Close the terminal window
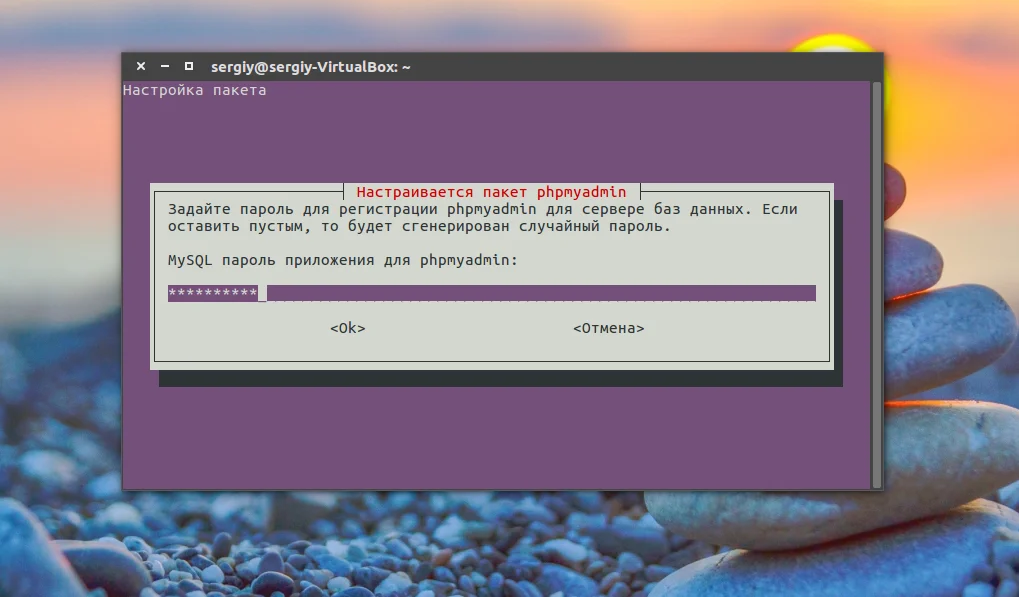Image resolution: width=1019 pixels, height=597 pixels. (x=141, y=66)
